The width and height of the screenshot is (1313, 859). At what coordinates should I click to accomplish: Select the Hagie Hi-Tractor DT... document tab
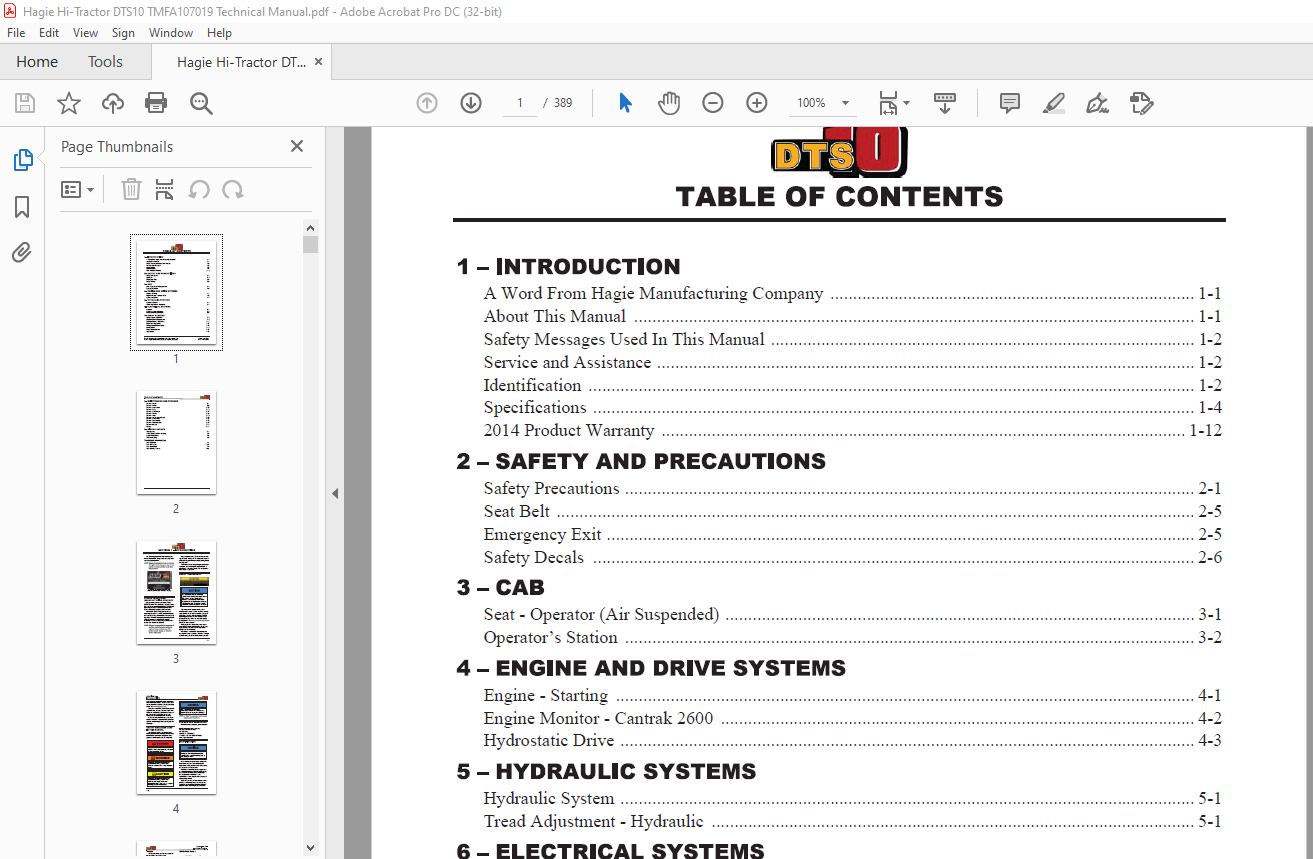[x=241, y=62]
